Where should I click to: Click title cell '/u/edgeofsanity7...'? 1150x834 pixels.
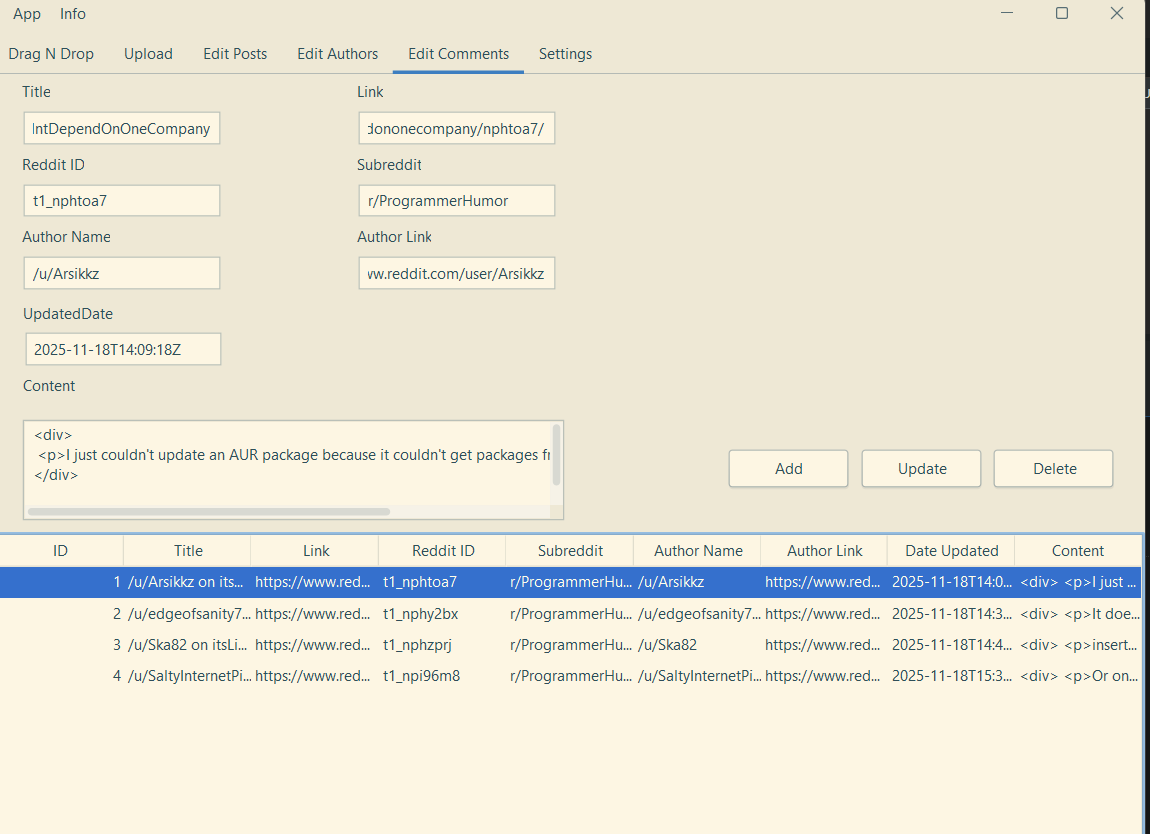point(189,614)
